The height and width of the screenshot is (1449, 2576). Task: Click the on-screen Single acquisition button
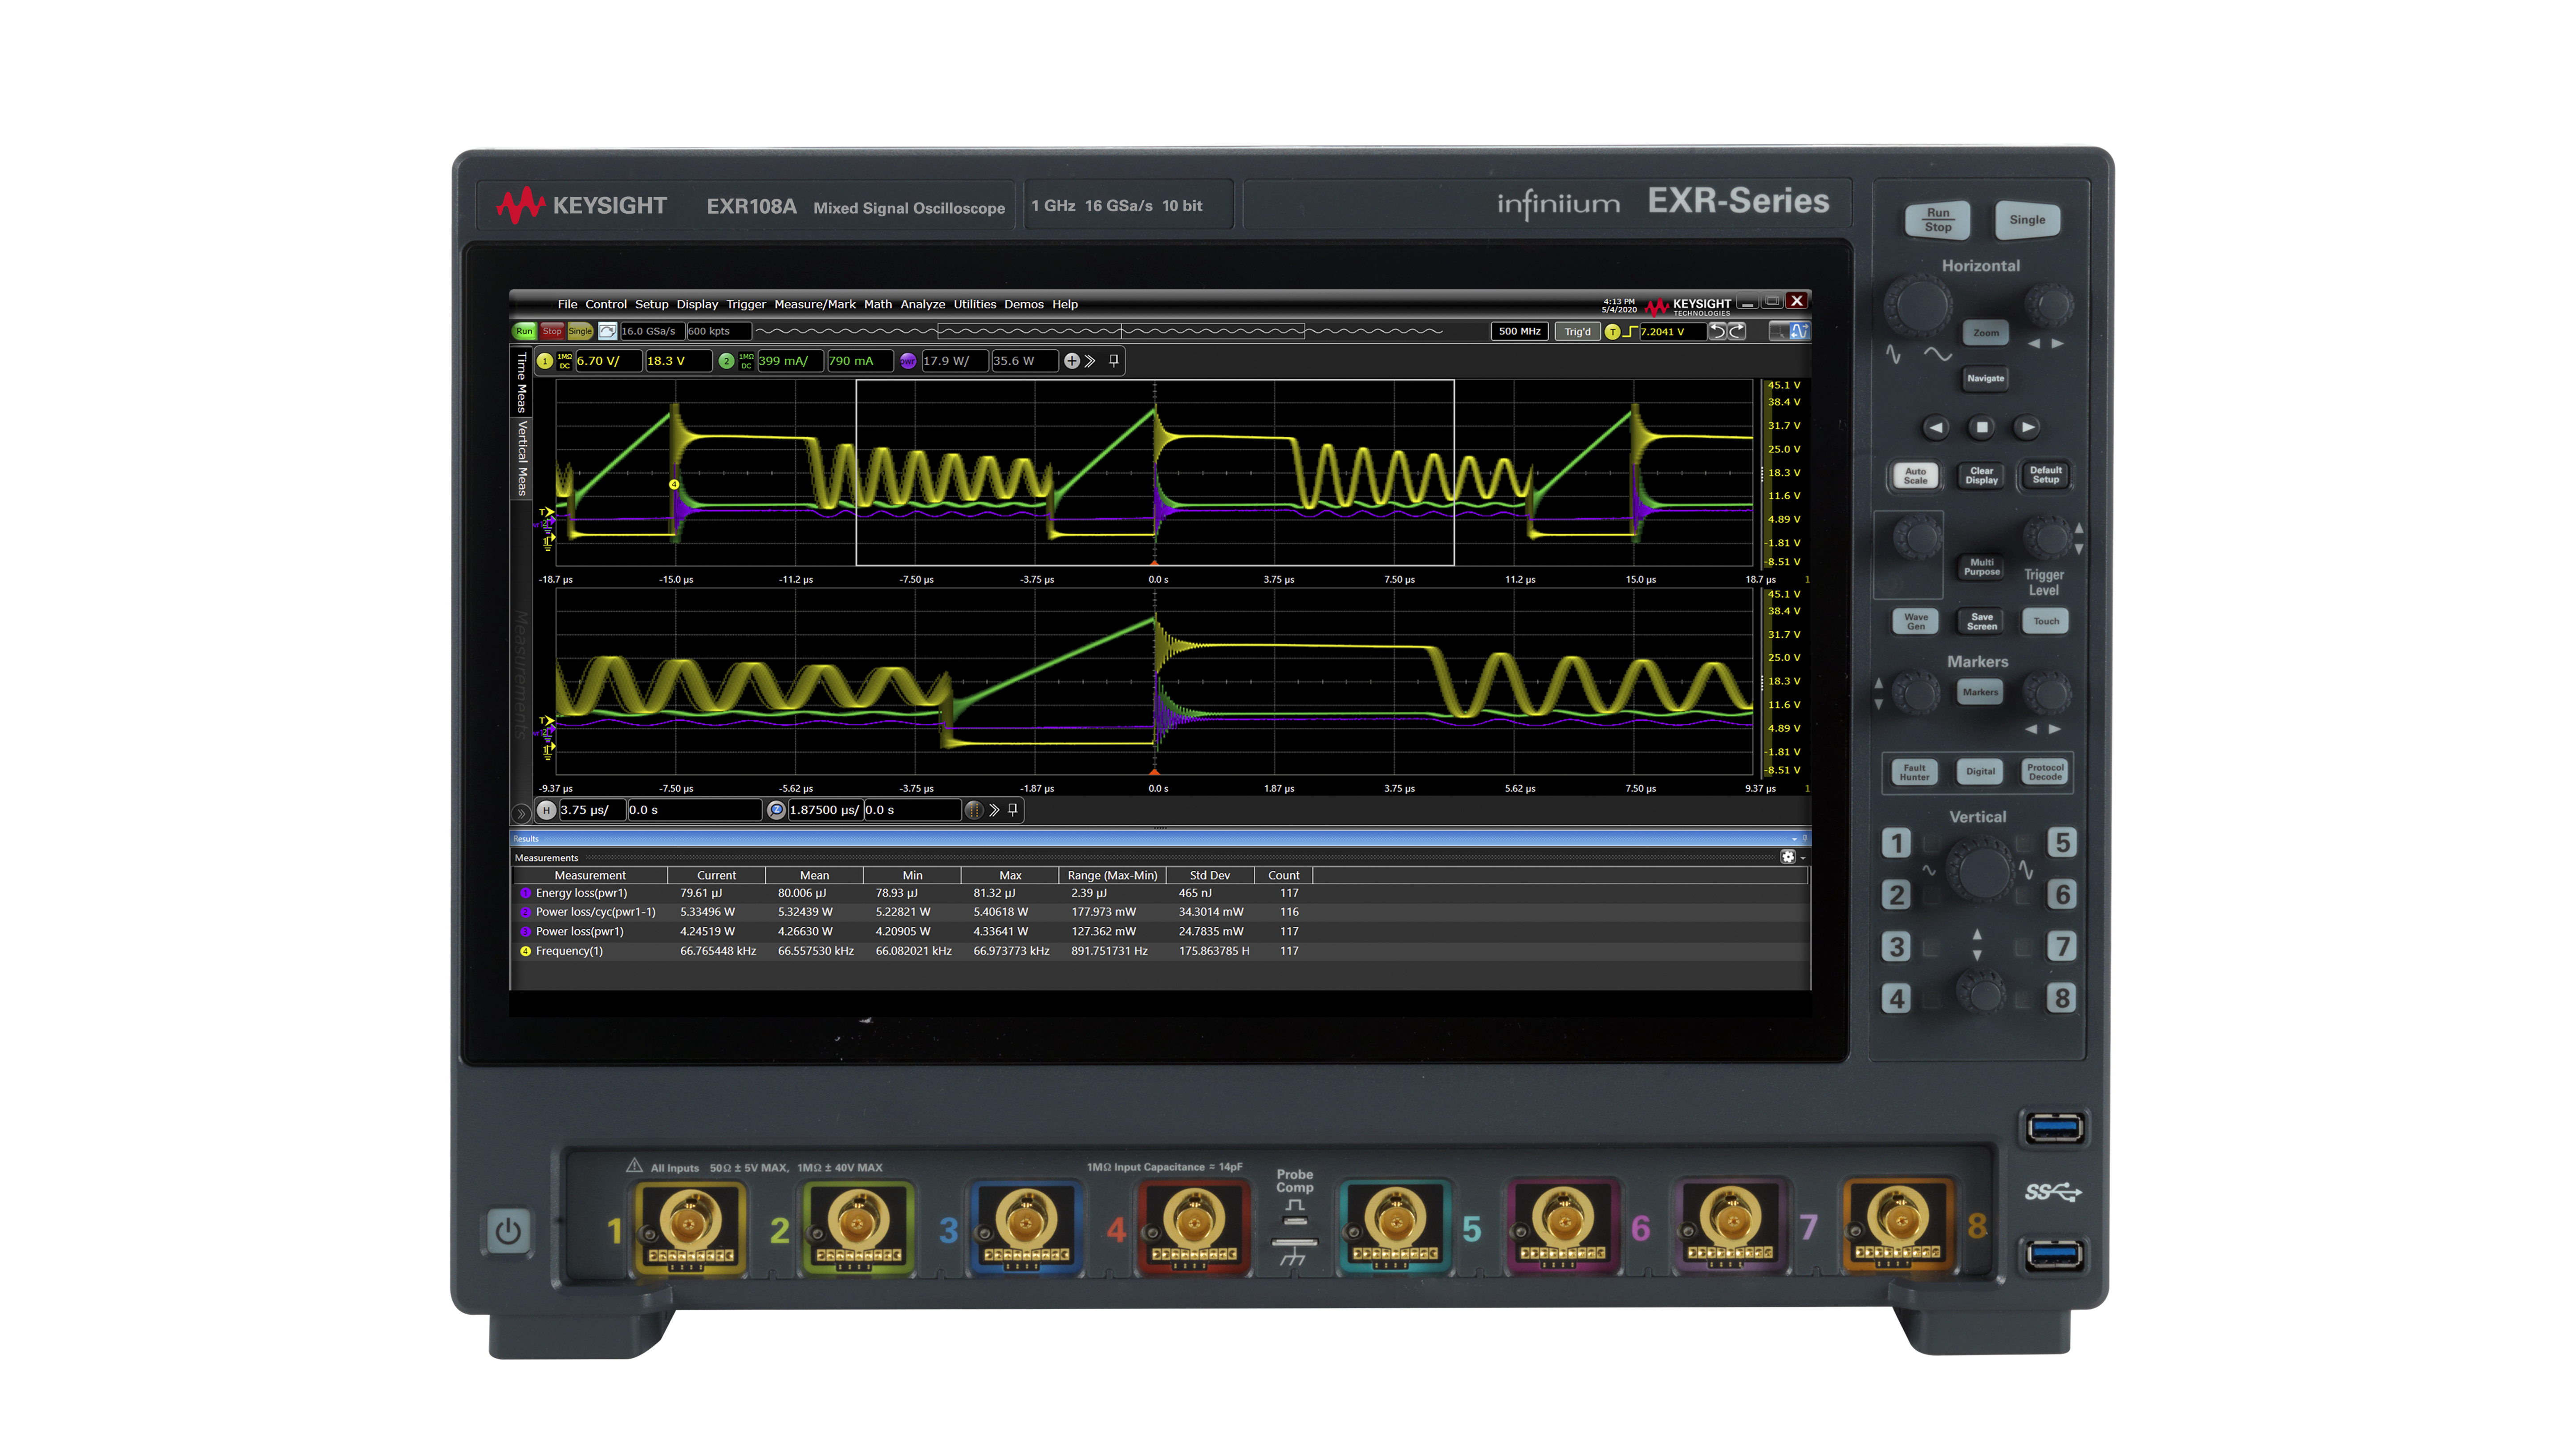click(580, 331)
